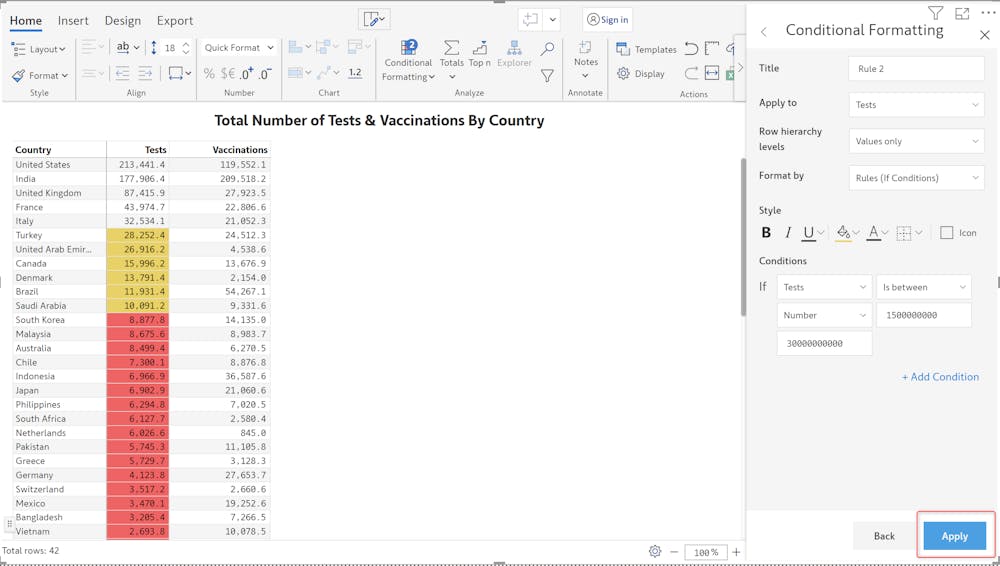The image size is (1000, 566).
Task: Click the Title input field with Rule 2
Action: (916, 69)
